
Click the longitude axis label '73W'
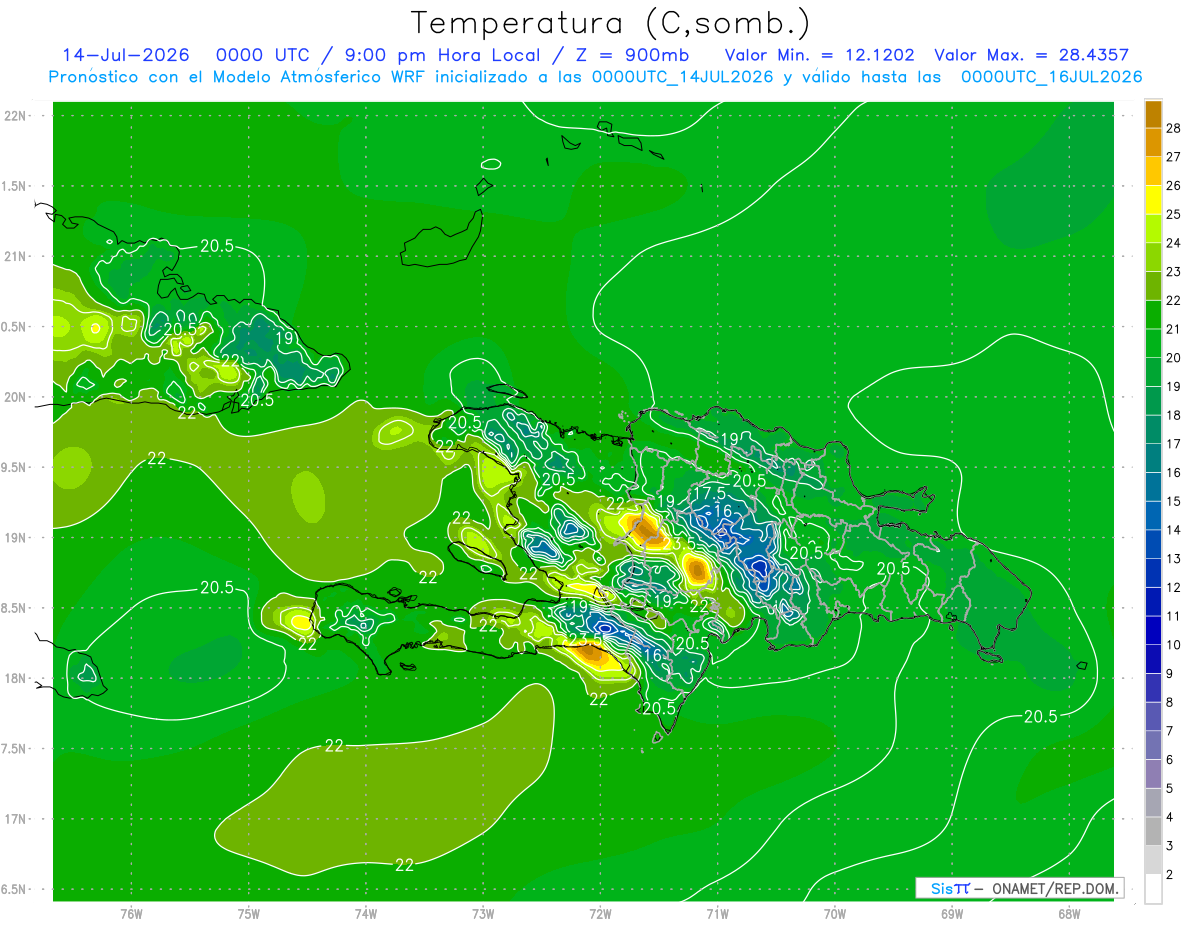pos(483,915)
